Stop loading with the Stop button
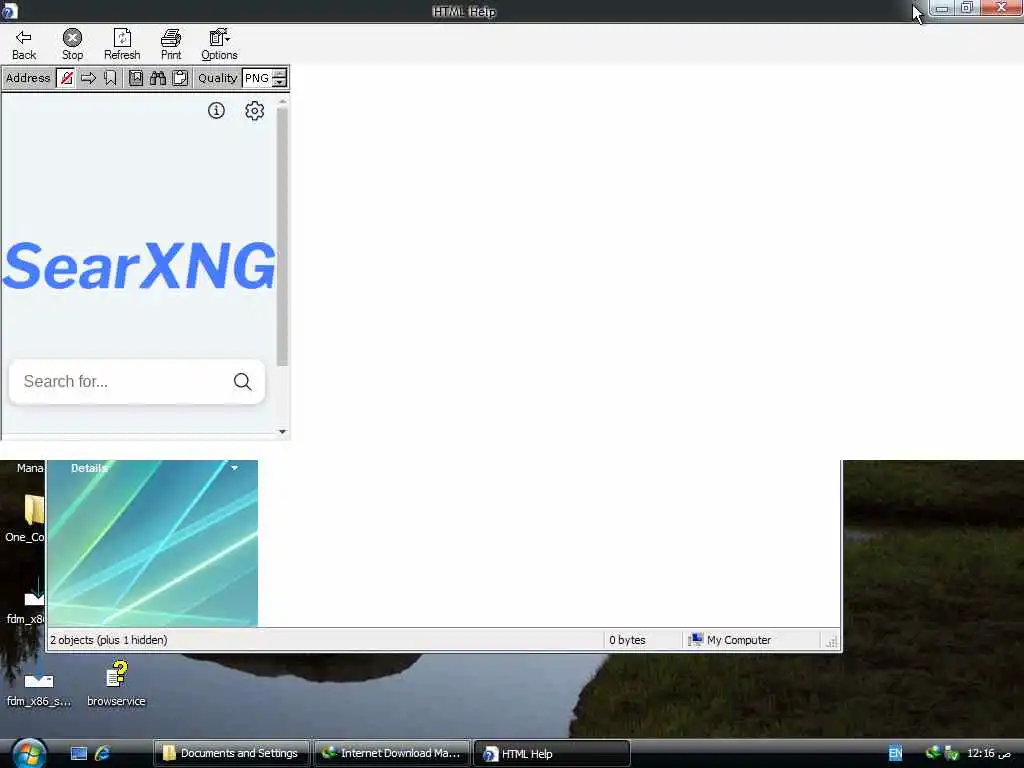This screenshot has width=1024, height=768. pos(72,44)
